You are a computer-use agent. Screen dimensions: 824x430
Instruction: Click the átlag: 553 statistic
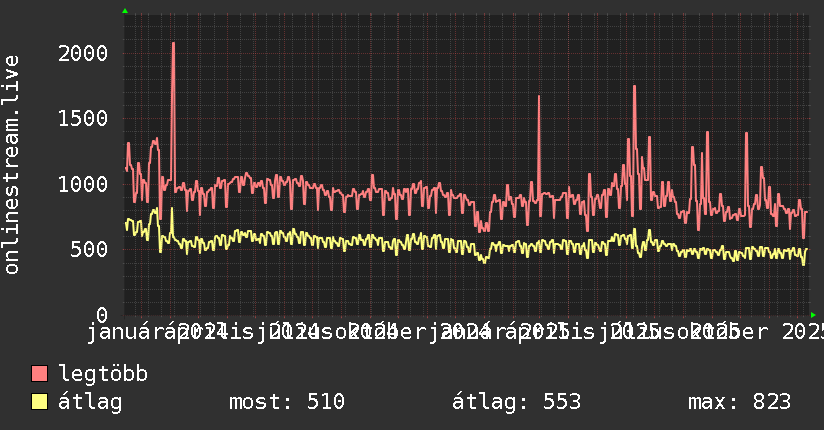[x=517, y=402]
